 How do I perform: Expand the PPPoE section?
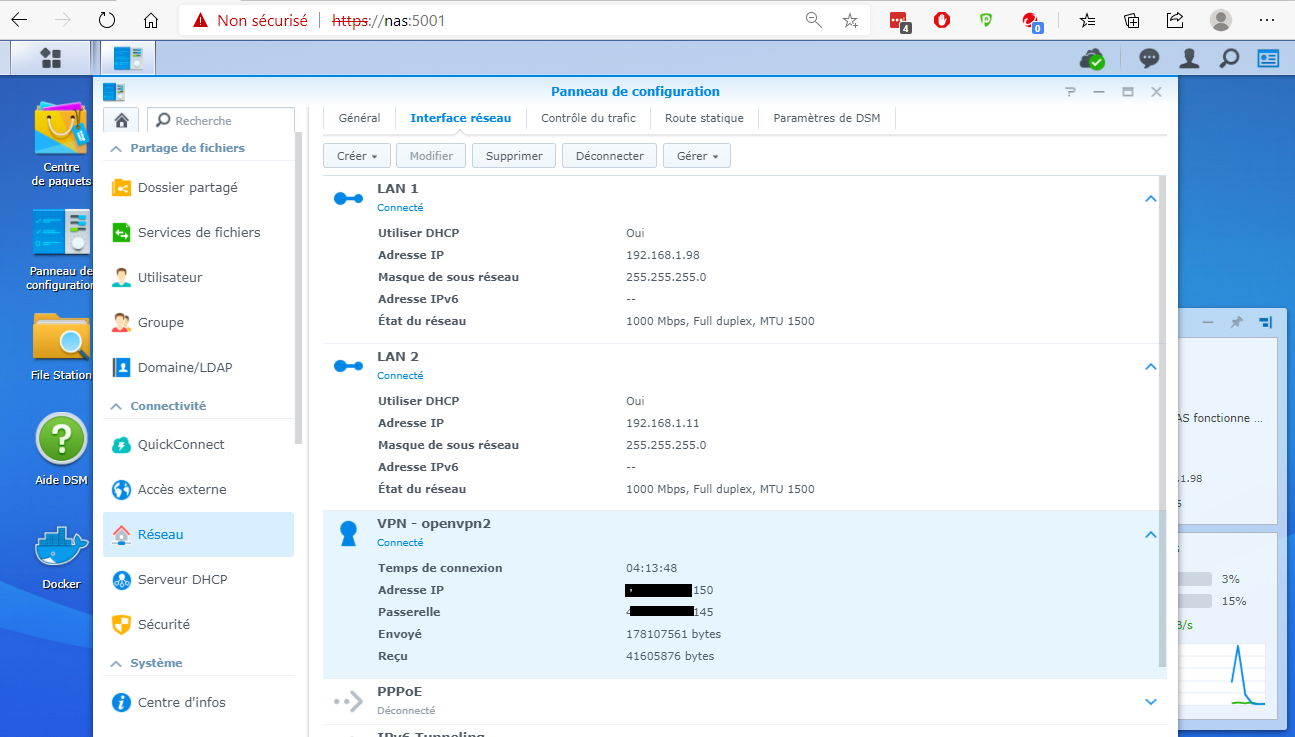pyautogui.click(x=1150, y=701)
